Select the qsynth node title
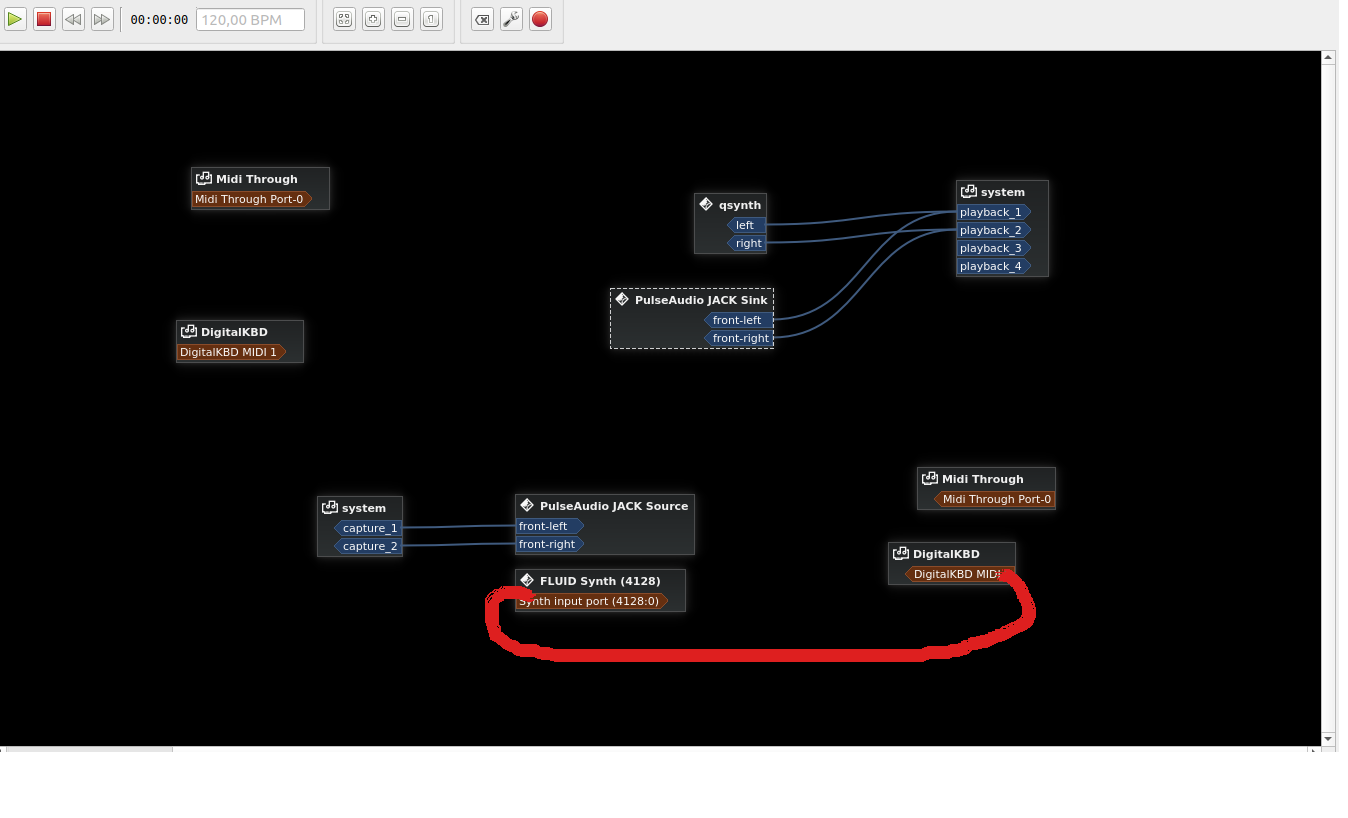 coord(740,205)
